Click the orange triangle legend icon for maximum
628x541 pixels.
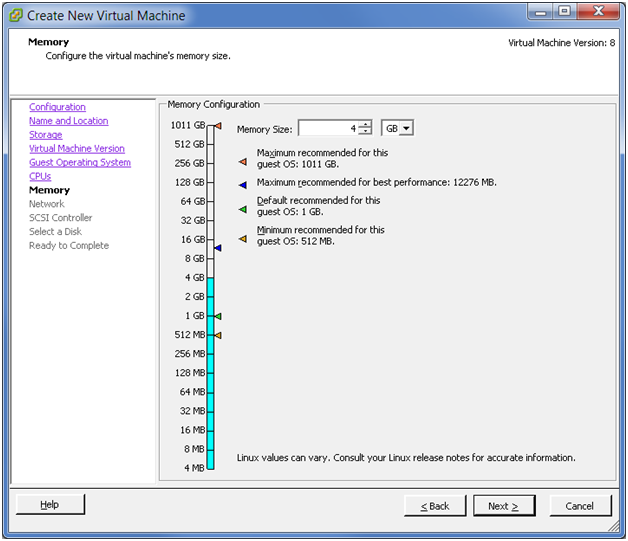click(x=243, y=162)
